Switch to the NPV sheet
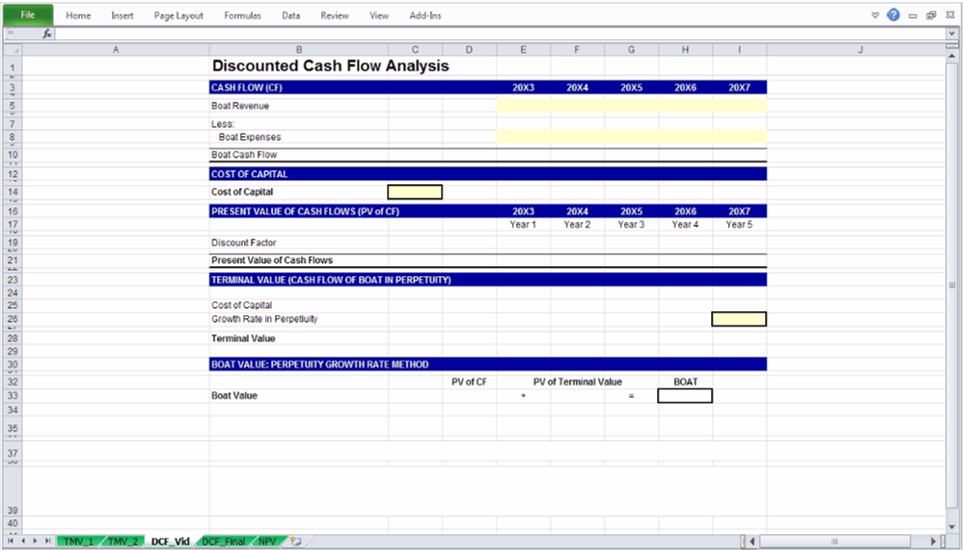The width and height of the screenshot is (963, 550). pos(267,541)
